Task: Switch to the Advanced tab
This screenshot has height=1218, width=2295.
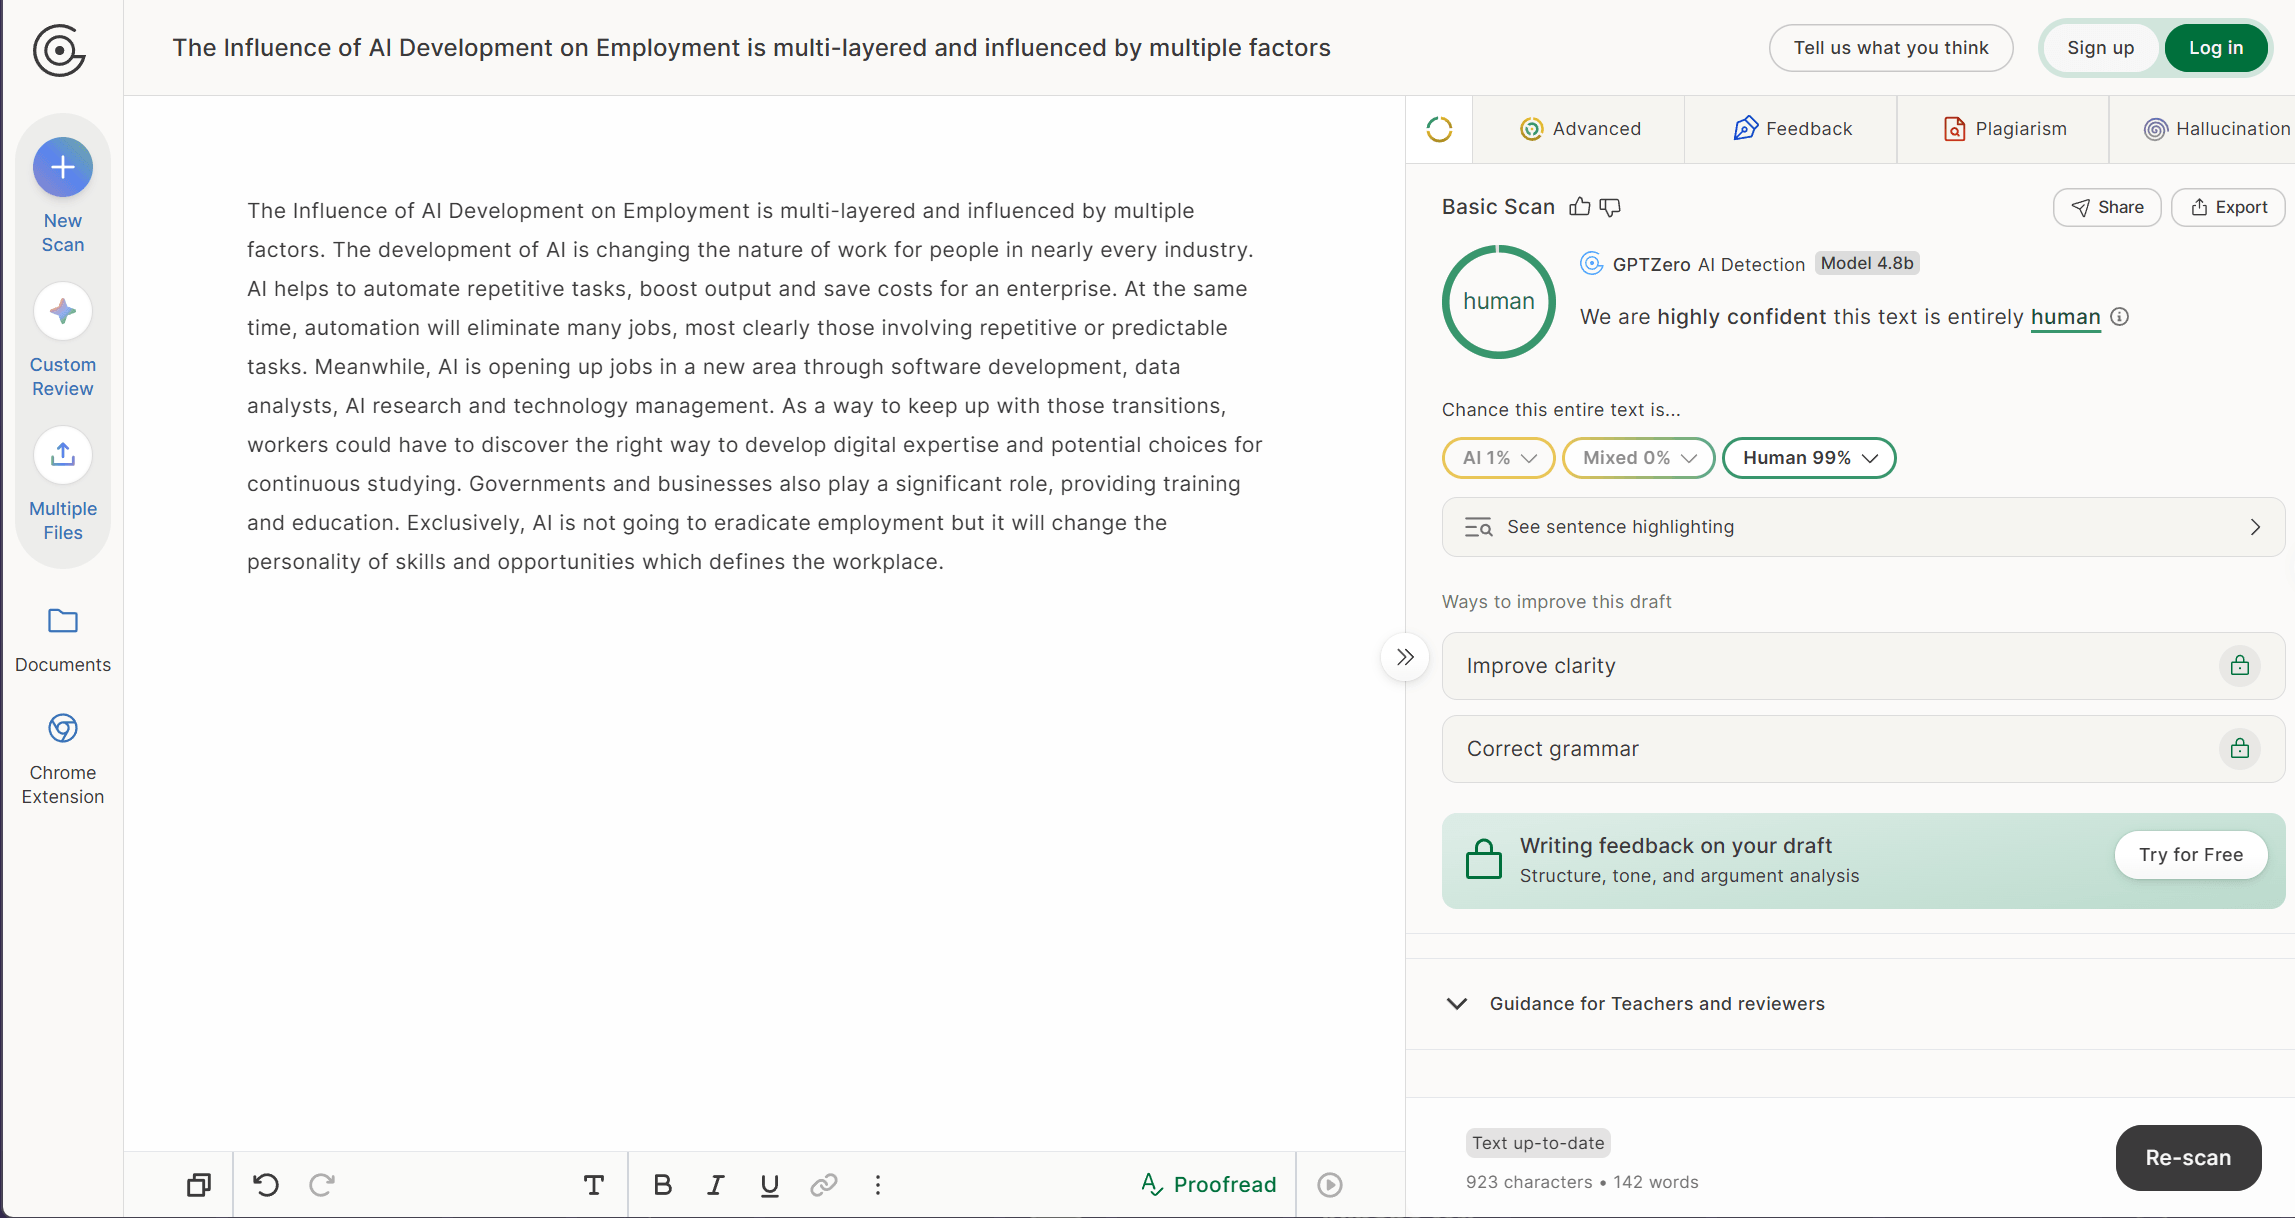Action: (1580, 129)
